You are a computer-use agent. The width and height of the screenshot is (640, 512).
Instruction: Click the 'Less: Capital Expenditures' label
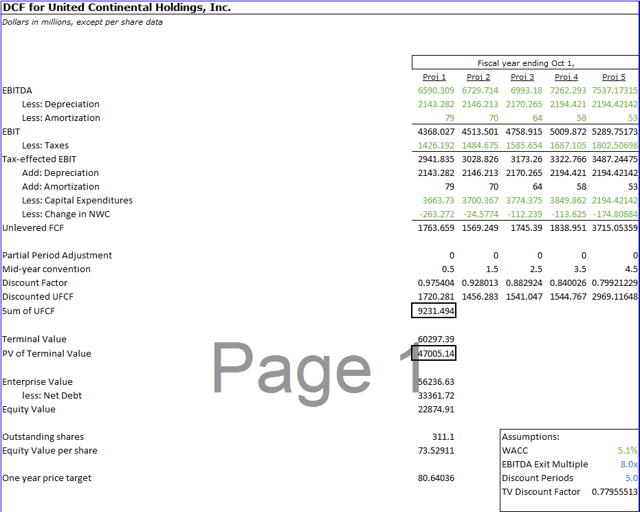(x=78, y=200)
